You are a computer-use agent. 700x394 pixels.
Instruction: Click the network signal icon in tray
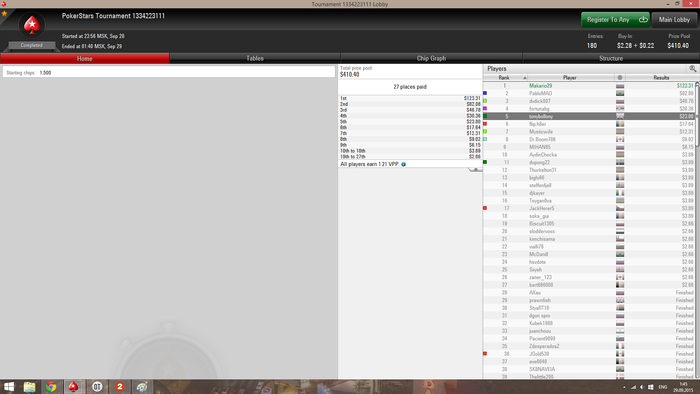pyautogui.click(x=633, y=387)
